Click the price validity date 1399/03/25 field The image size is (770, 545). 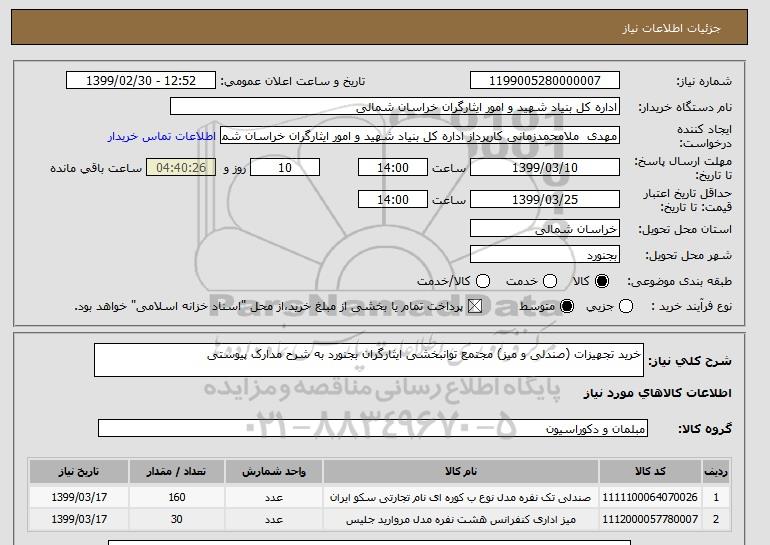click(545, 199)
